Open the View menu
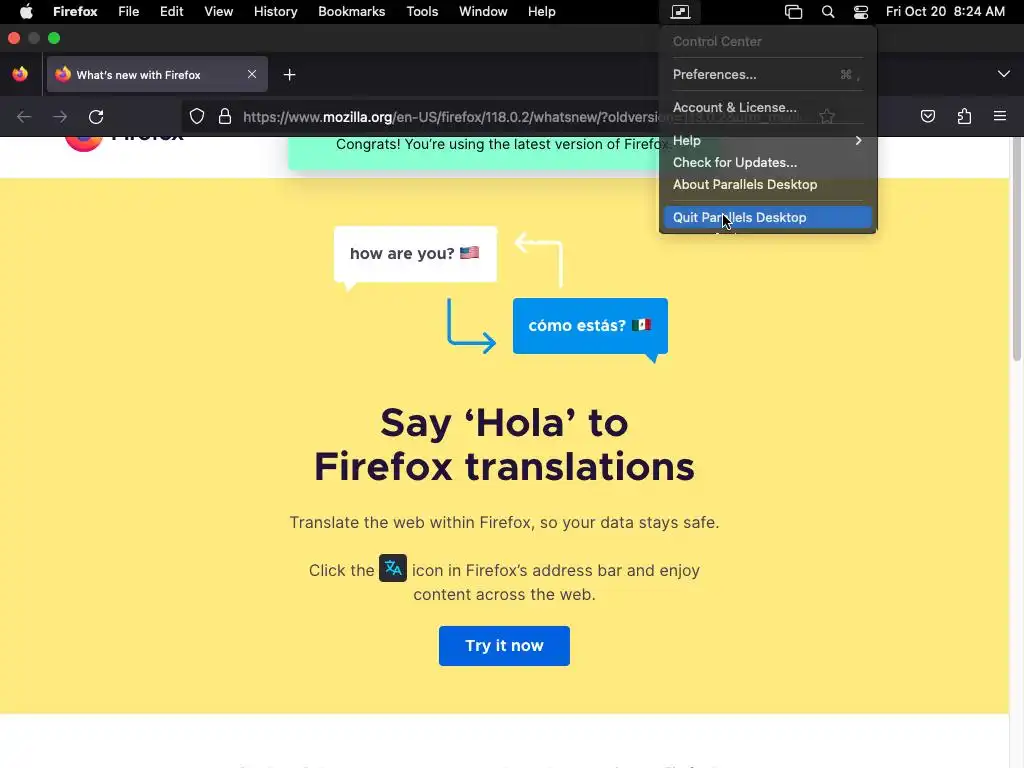Image resolution: width=1024 pixels, height=768 pixels. 218,12
